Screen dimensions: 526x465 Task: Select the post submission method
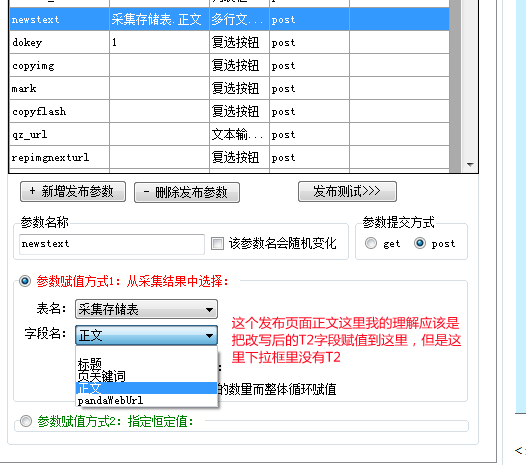click(420, 243)
